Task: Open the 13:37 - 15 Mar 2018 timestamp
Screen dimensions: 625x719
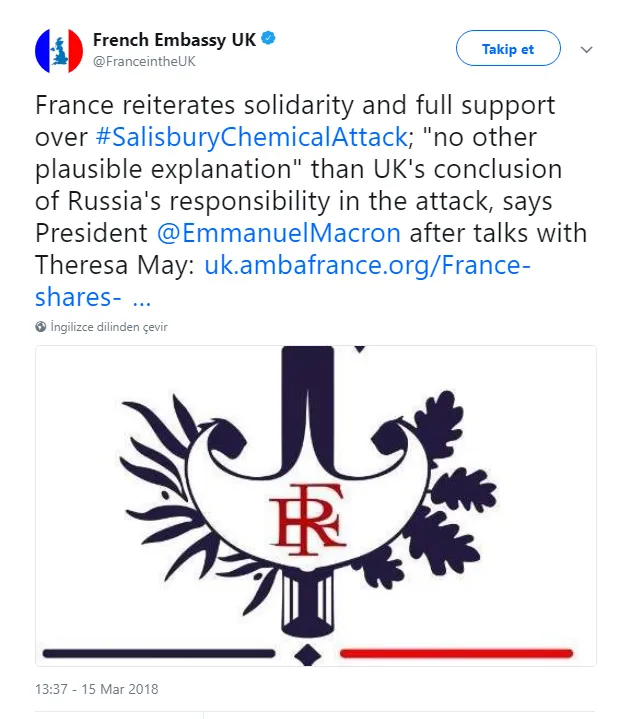Action: click(96, 689)
